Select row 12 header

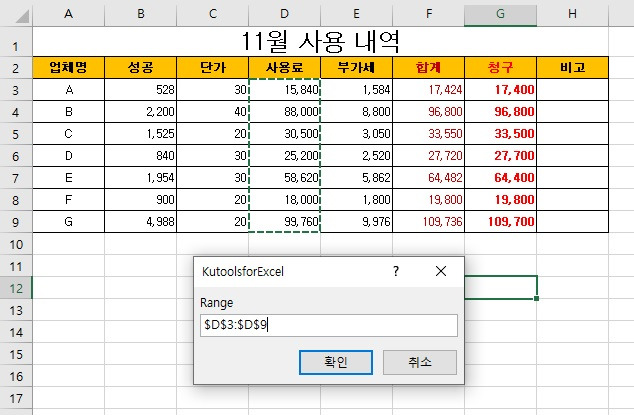(16, 288)
